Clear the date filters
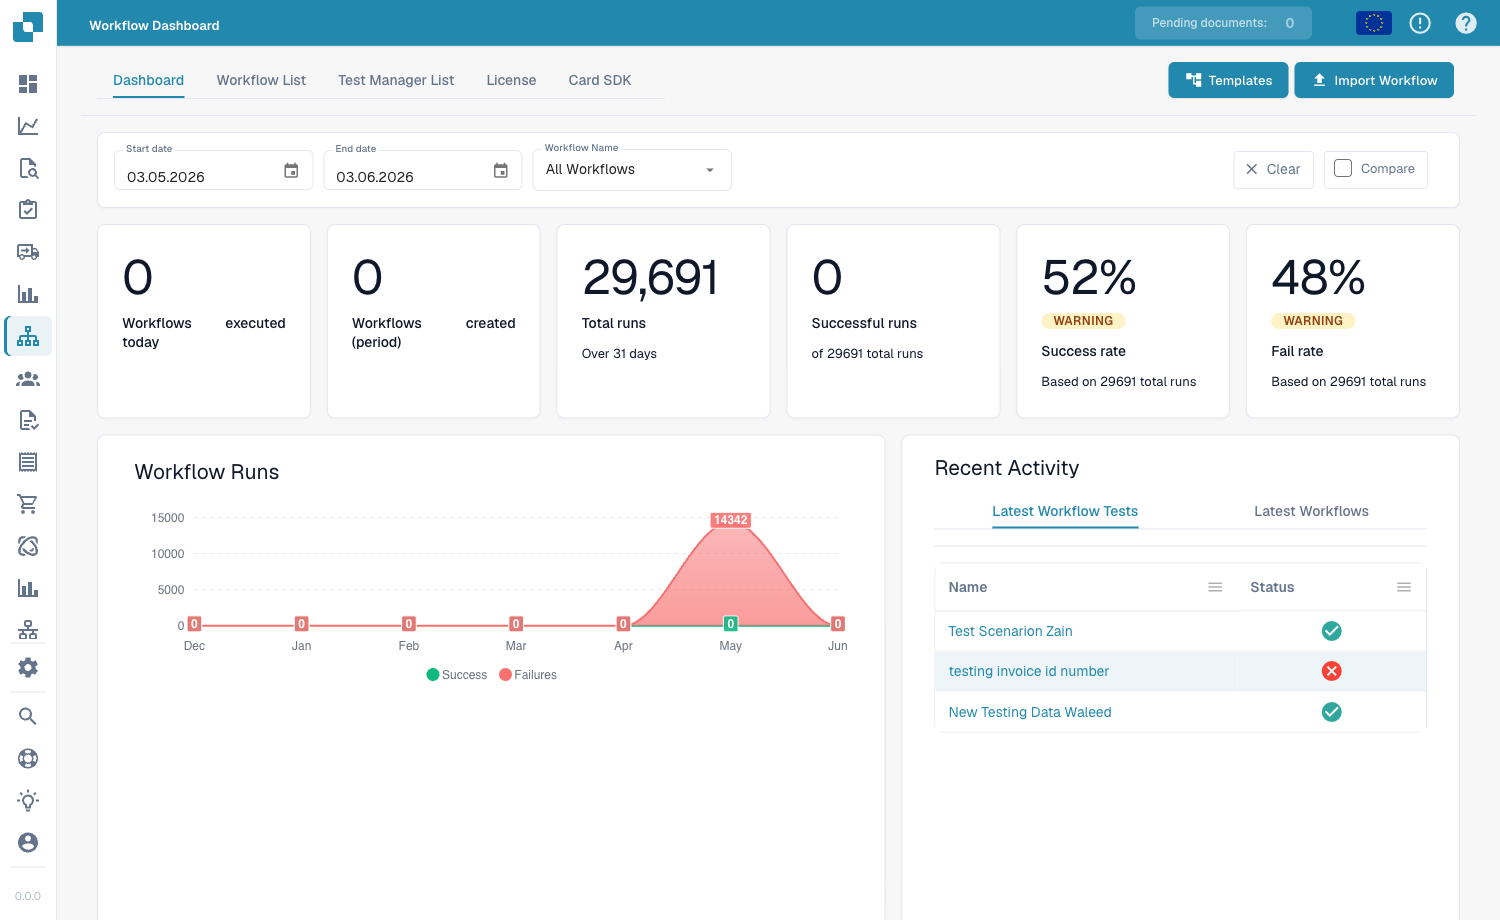This screenshot has height=920, width=1500. (x=1273, y=169)
